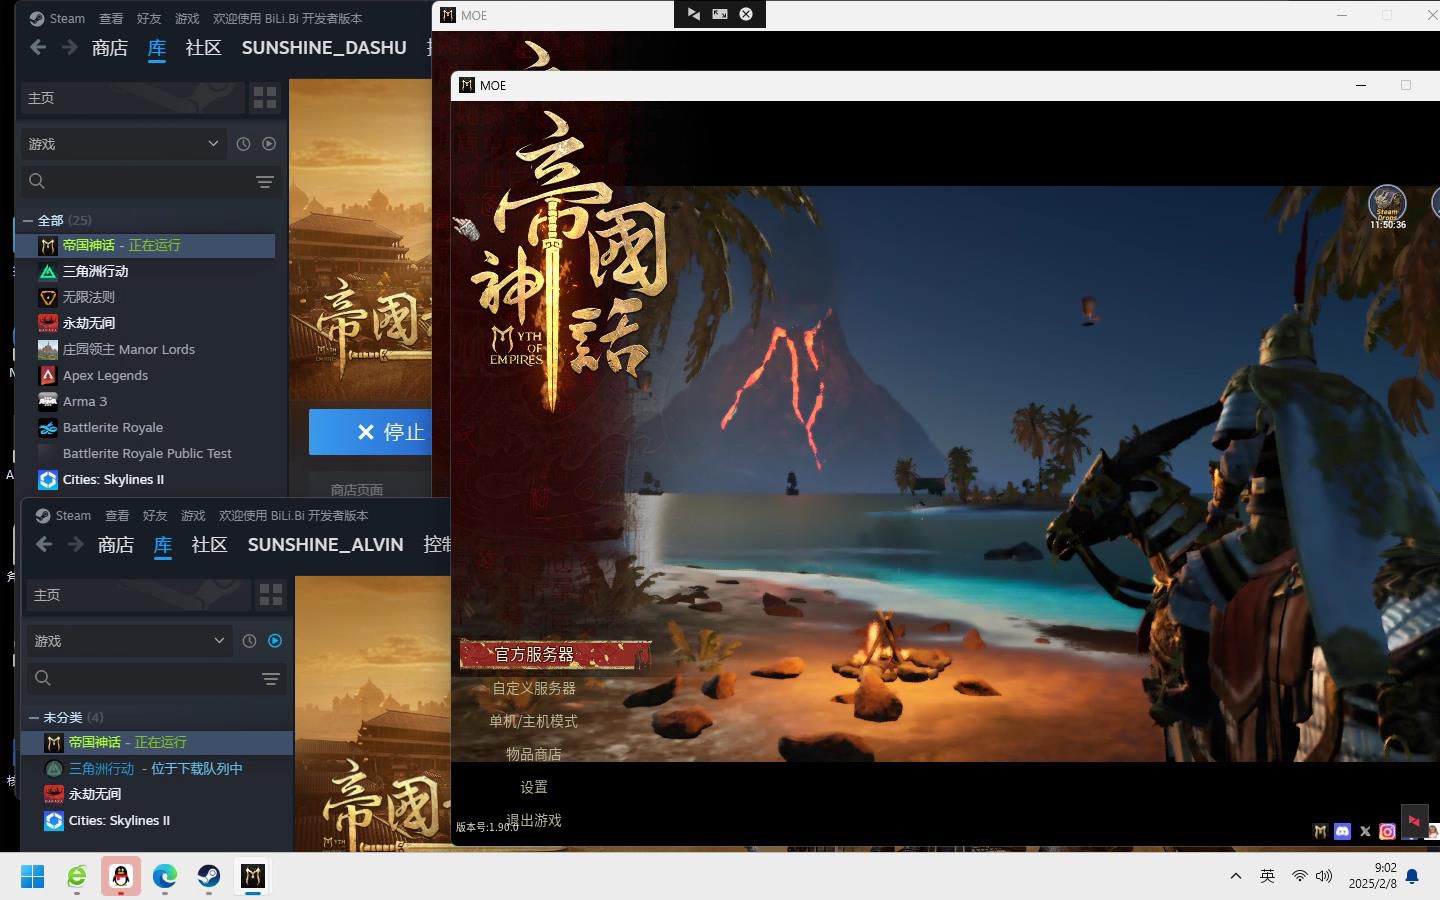The image size is (1440, 900).
Task: Collapse the 未分类 (4) game section
Action: click(x=34, y=717)
